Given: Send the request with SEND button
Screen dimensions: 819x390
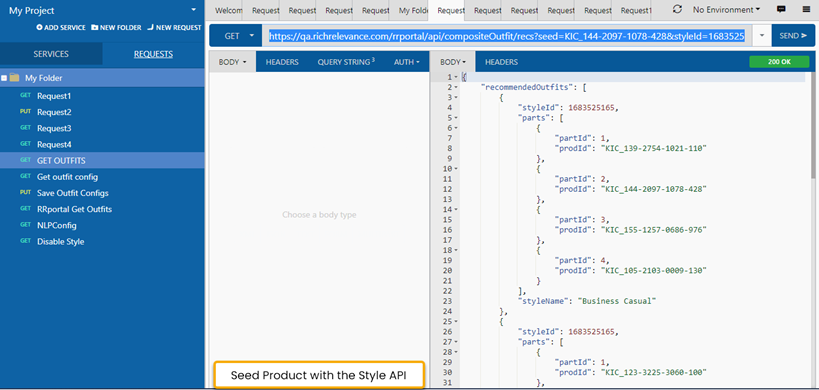Looking at the screenshot, I should point(793,36).
